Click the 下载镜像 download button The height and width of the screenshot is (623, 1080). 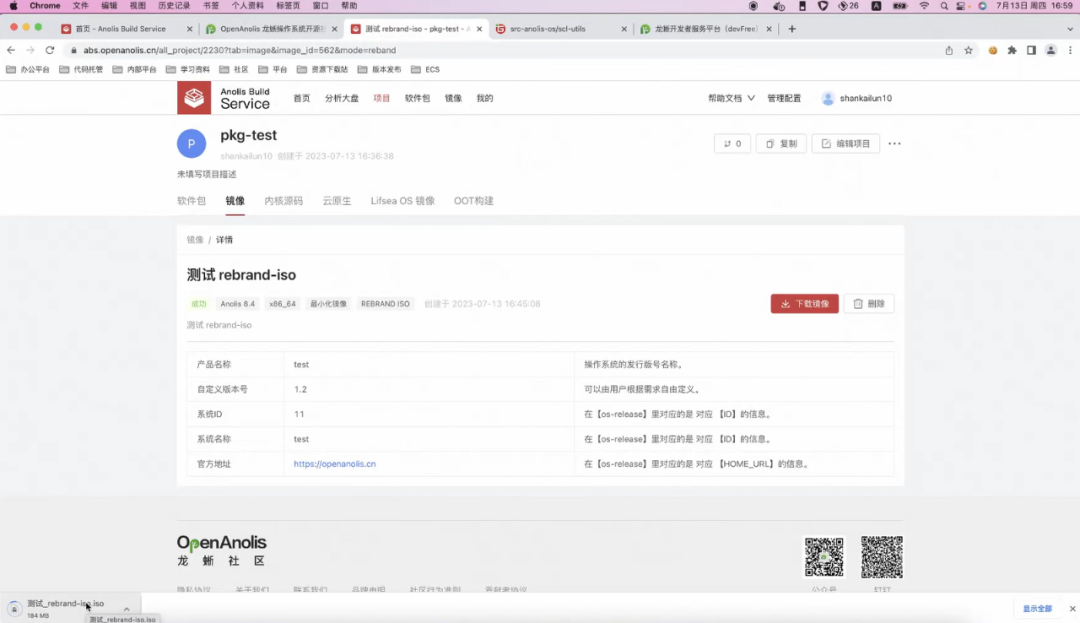click(804, 304)
